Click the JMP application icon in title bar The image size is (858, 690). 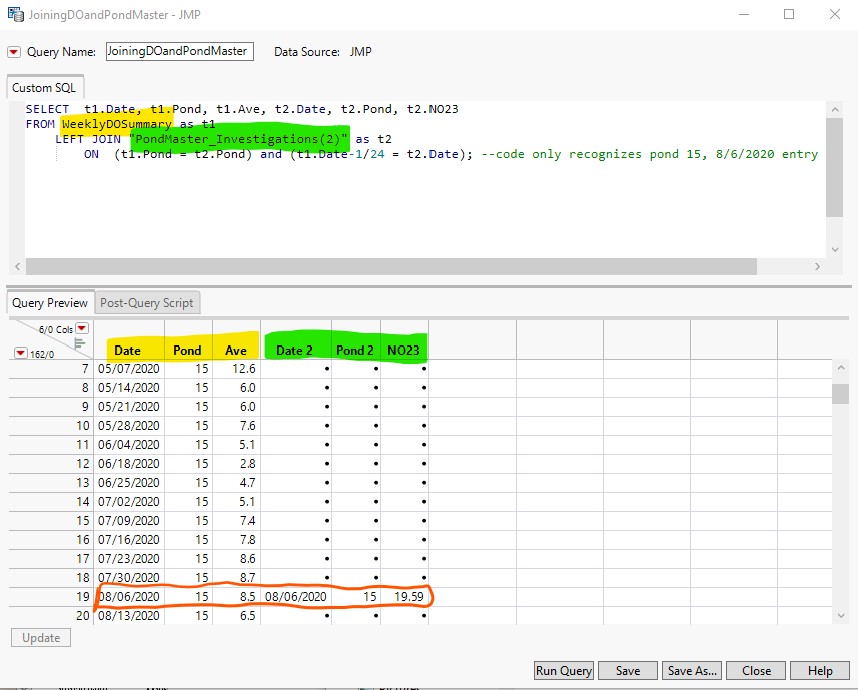point(14,15)
